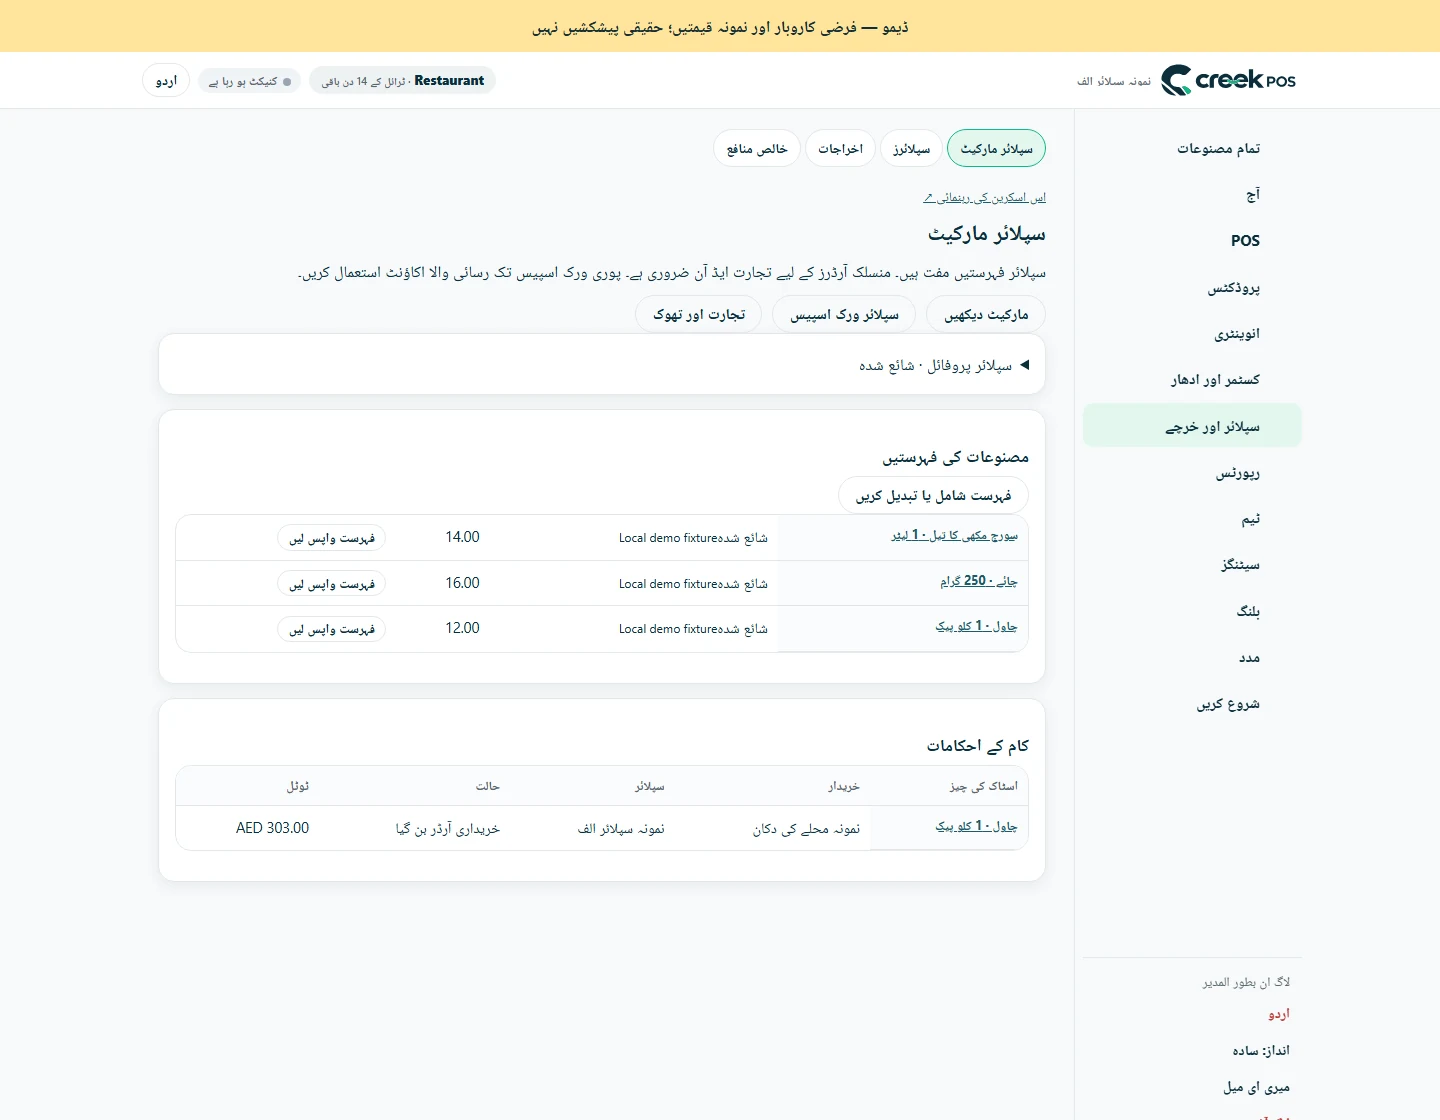Open تمام مصنوعات in the sidebar
The width and height of the screenshot is (1440, 1120).
point(1192,149)
